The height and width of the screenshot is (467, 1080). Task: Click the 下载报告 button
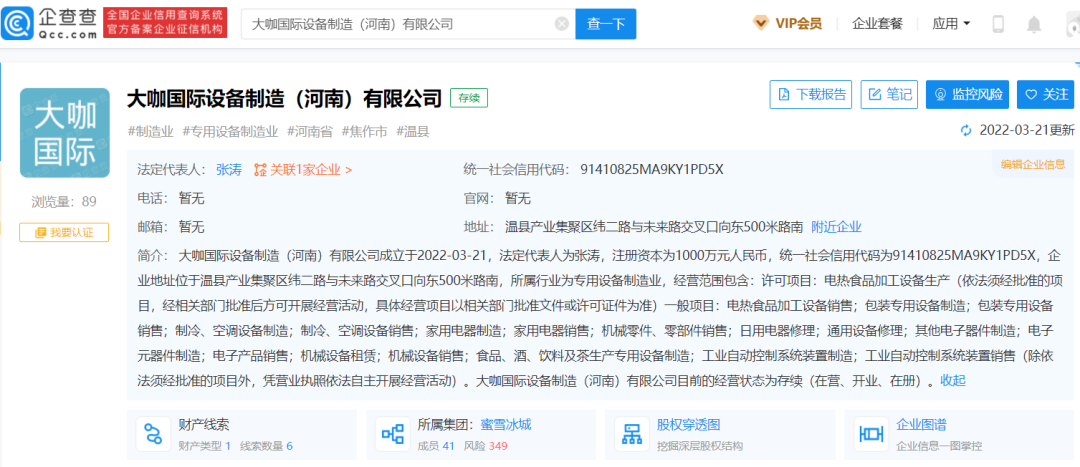[x=811, y=94]
